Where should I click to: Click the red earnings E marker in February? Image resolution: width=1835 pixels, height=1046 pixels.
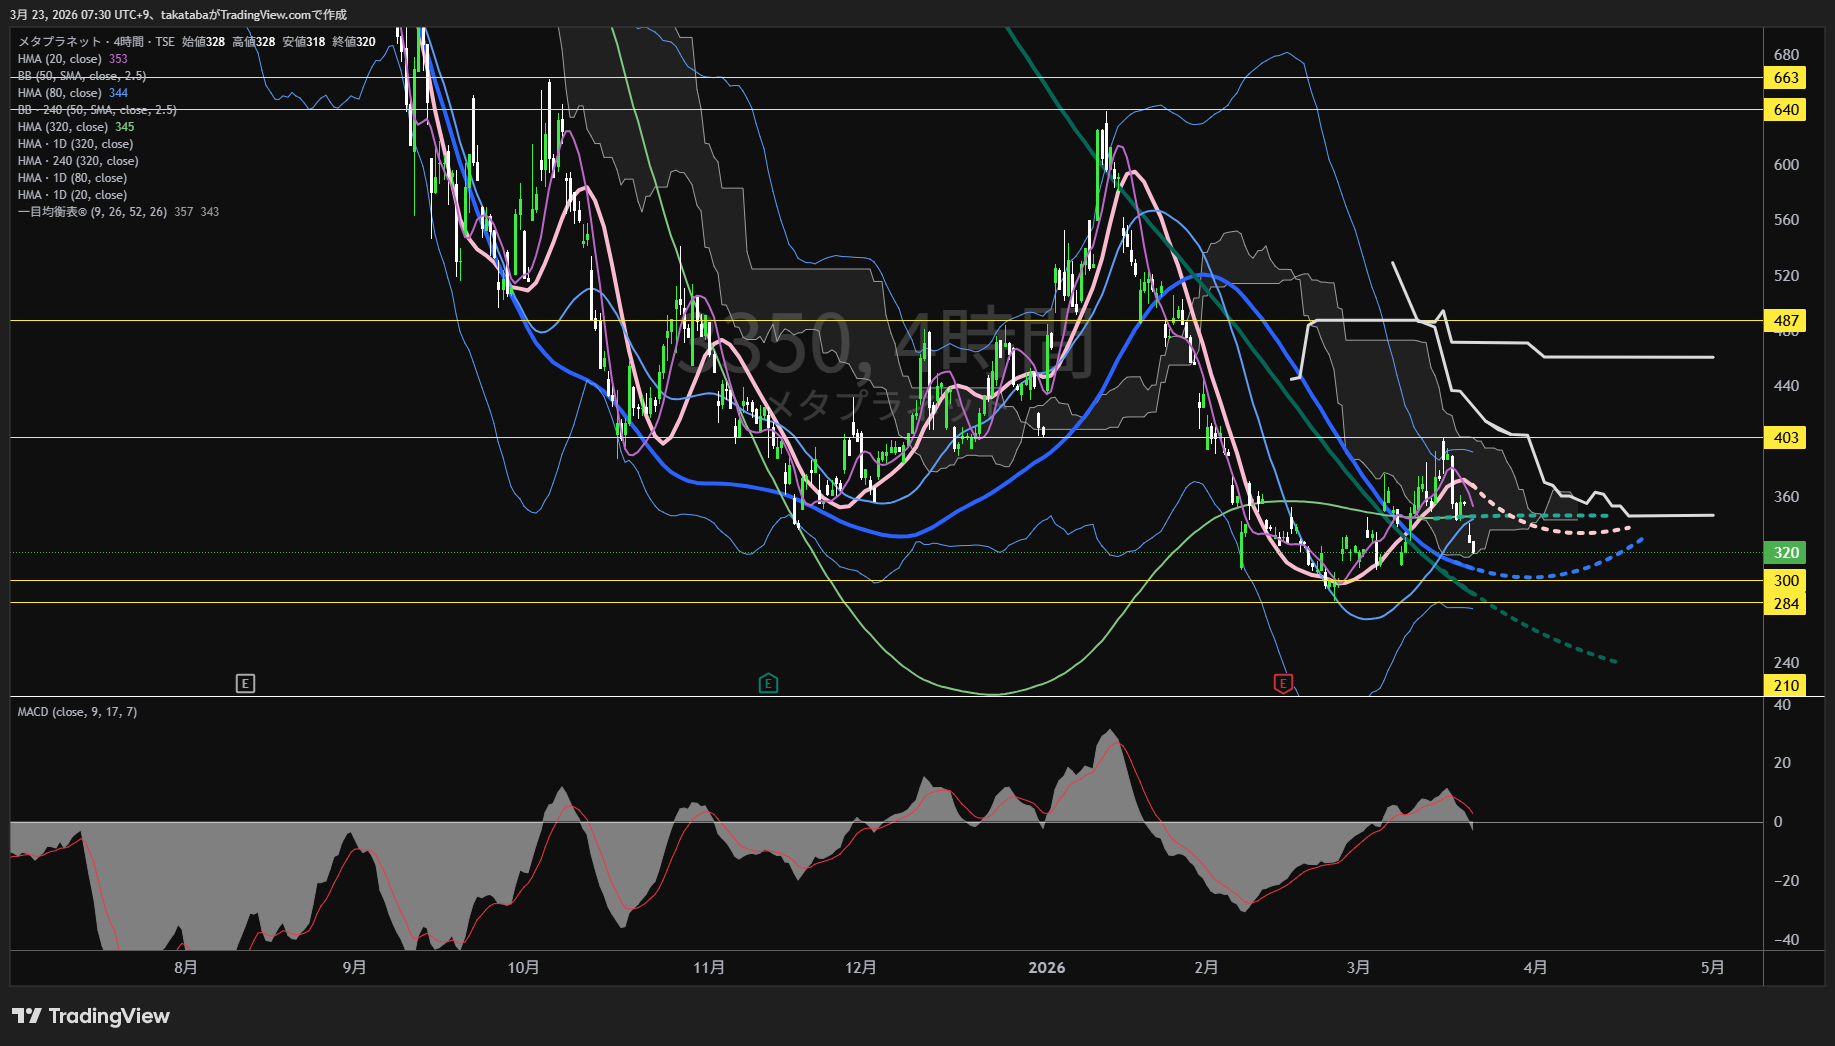1283,684
